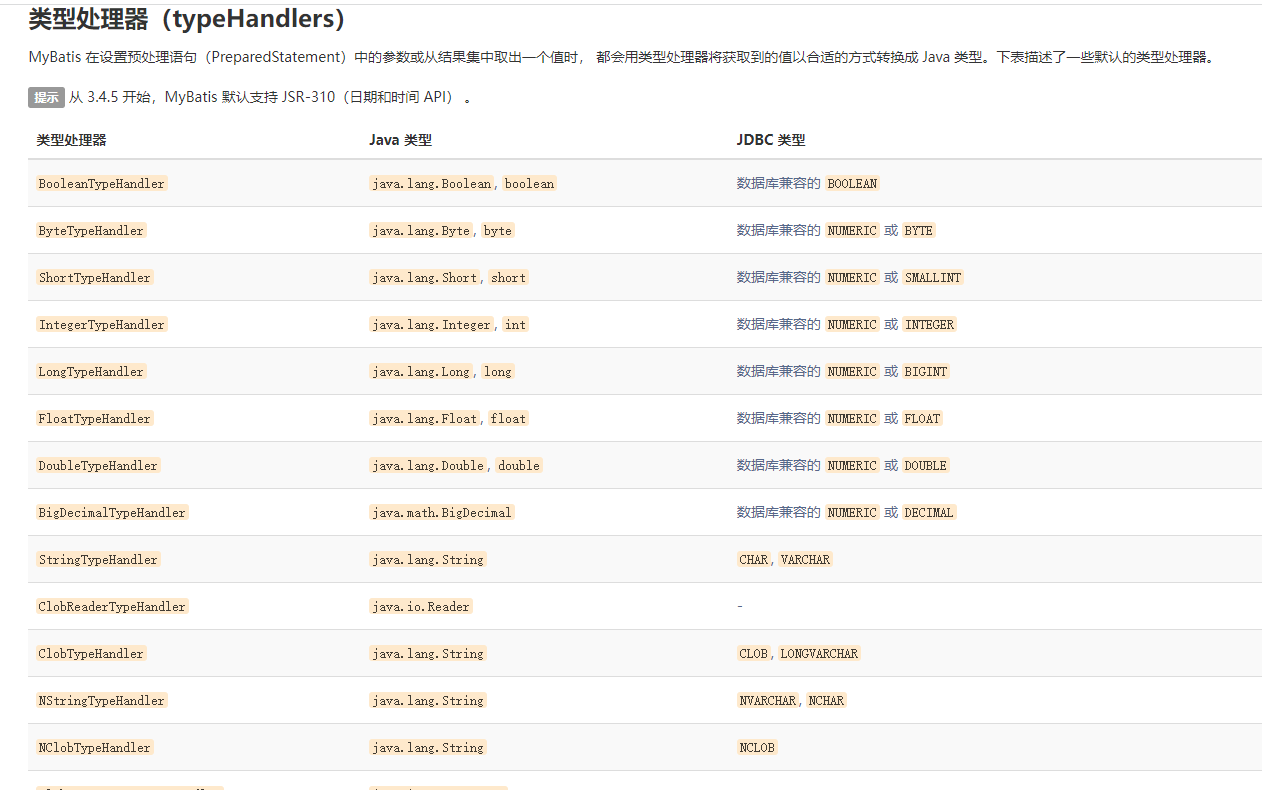Click the BIGINT JDBC type tag
Viewport: 1262px width, 790px height.
(926, 371)
